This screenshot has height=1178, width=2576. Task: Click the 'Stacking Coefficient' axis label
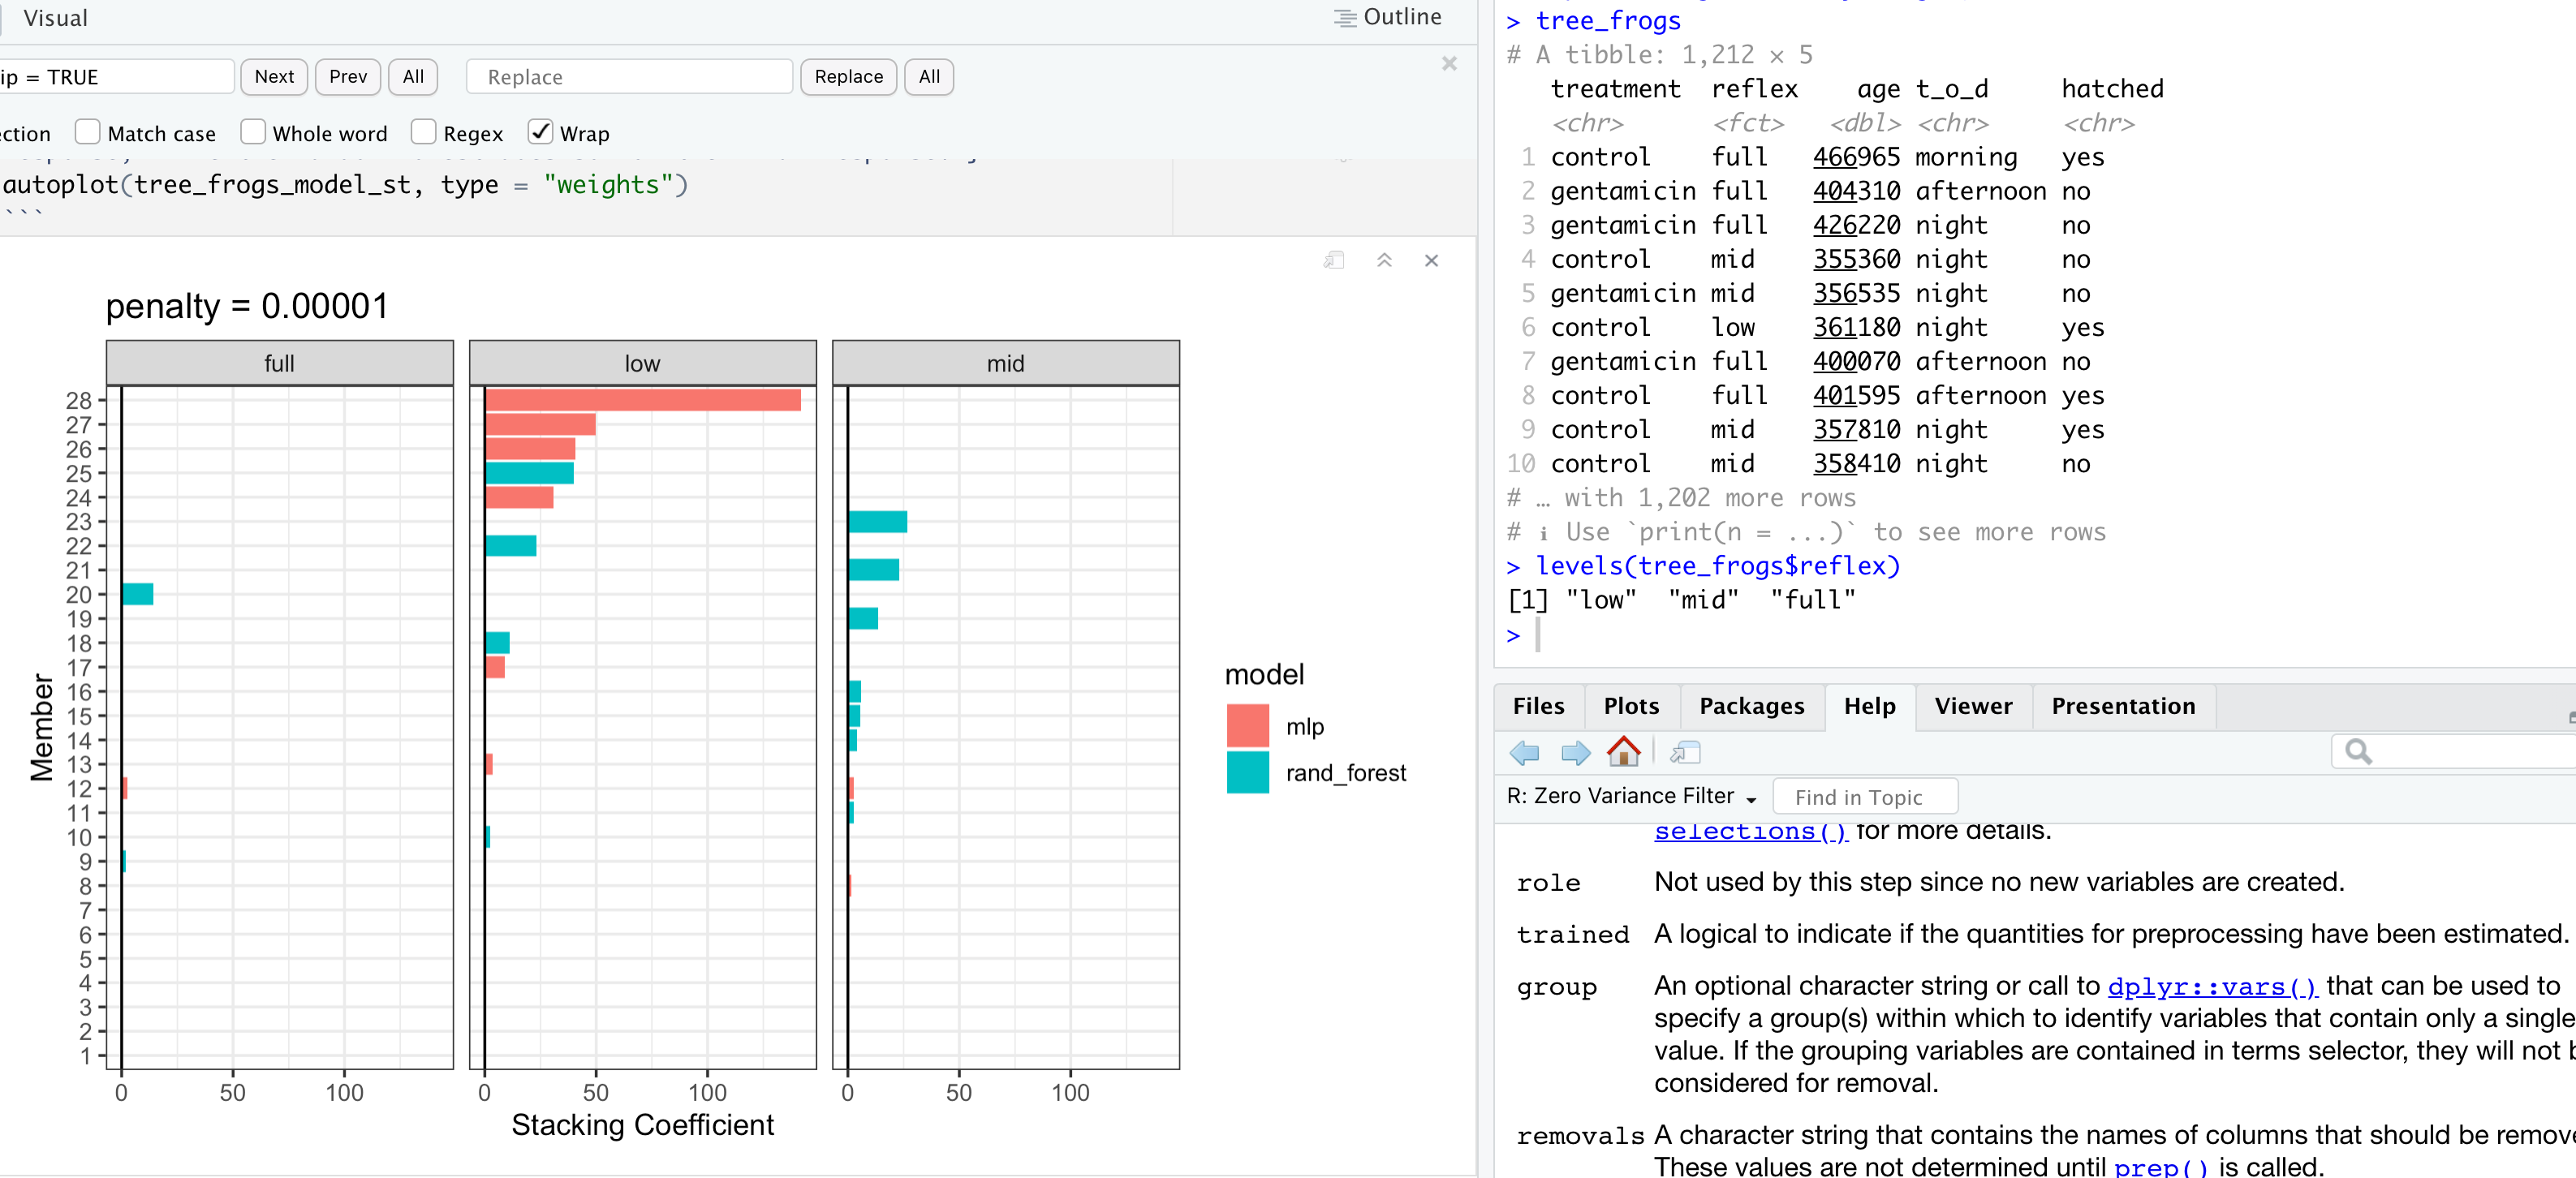[642, 1125]
